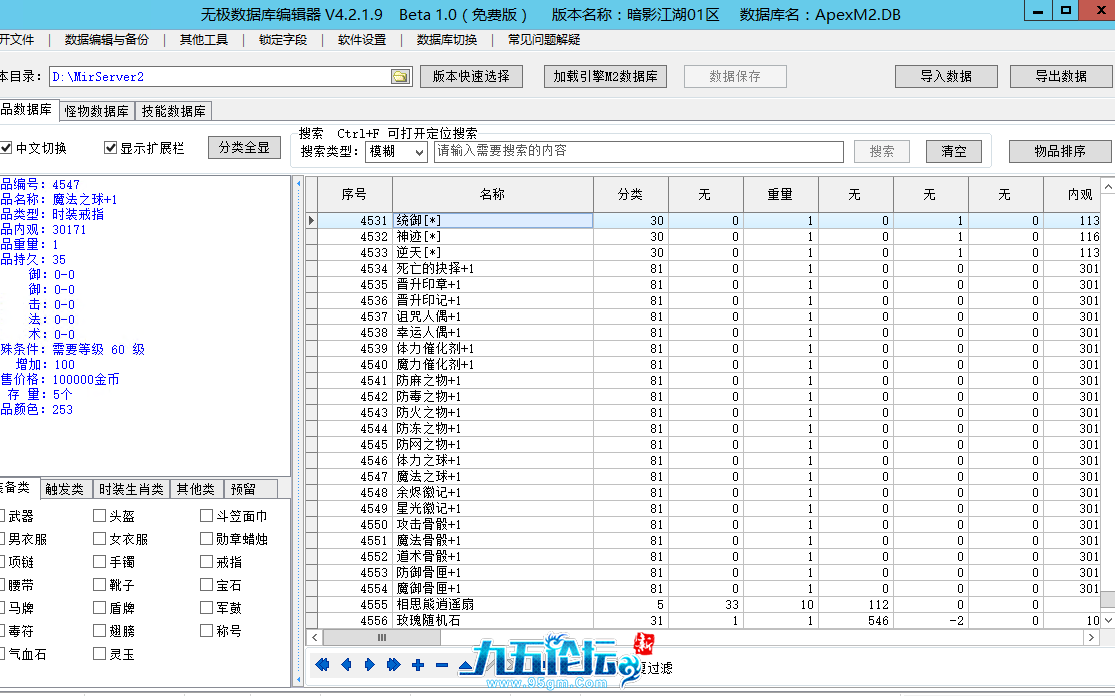
Task: Go to the next record arrow
Action: click(x=370, y=665)
